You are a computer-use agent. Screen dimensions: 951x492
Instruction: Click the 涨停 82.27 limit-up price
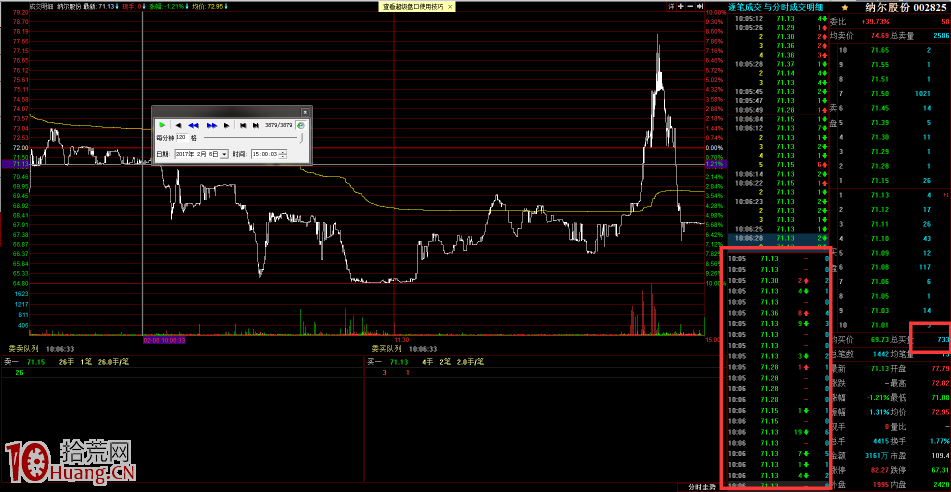click(878, 469)
